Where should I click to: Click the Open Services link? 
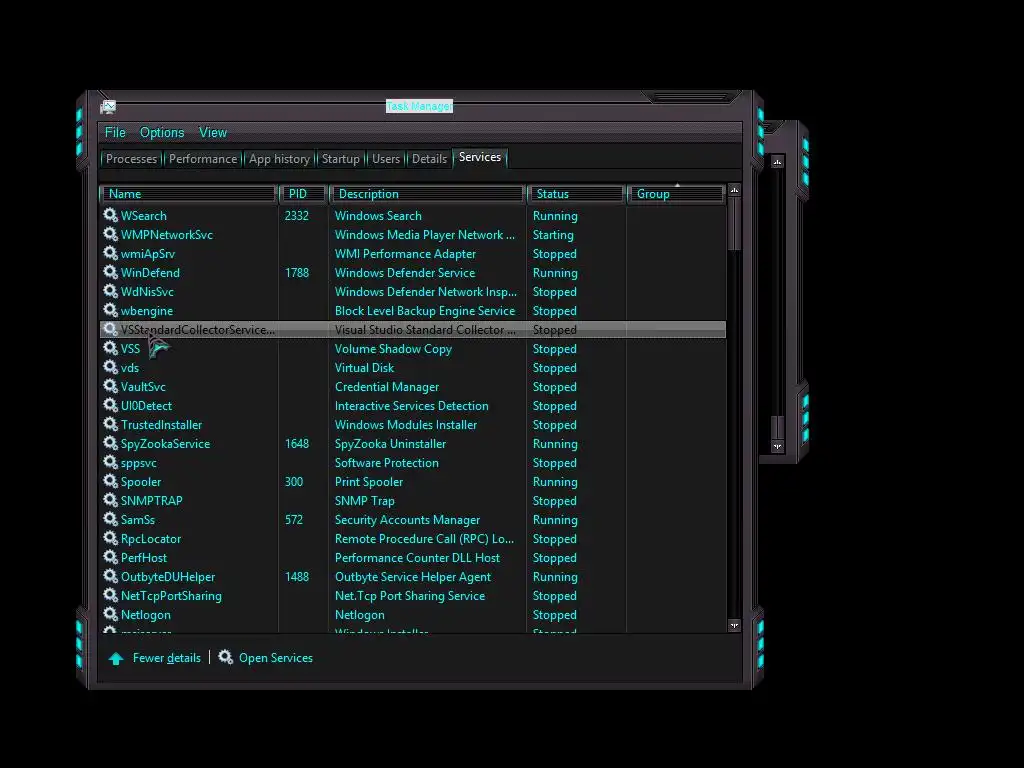pos(276,658)
